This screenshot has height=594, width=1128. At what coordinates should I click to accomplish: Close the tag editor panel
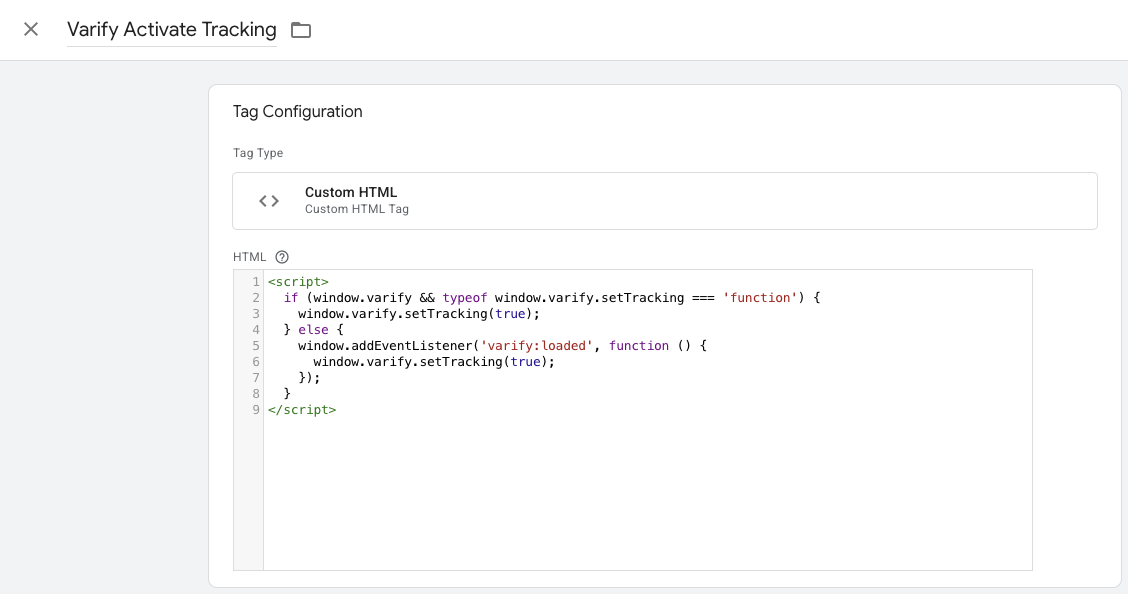click(31, 29)
